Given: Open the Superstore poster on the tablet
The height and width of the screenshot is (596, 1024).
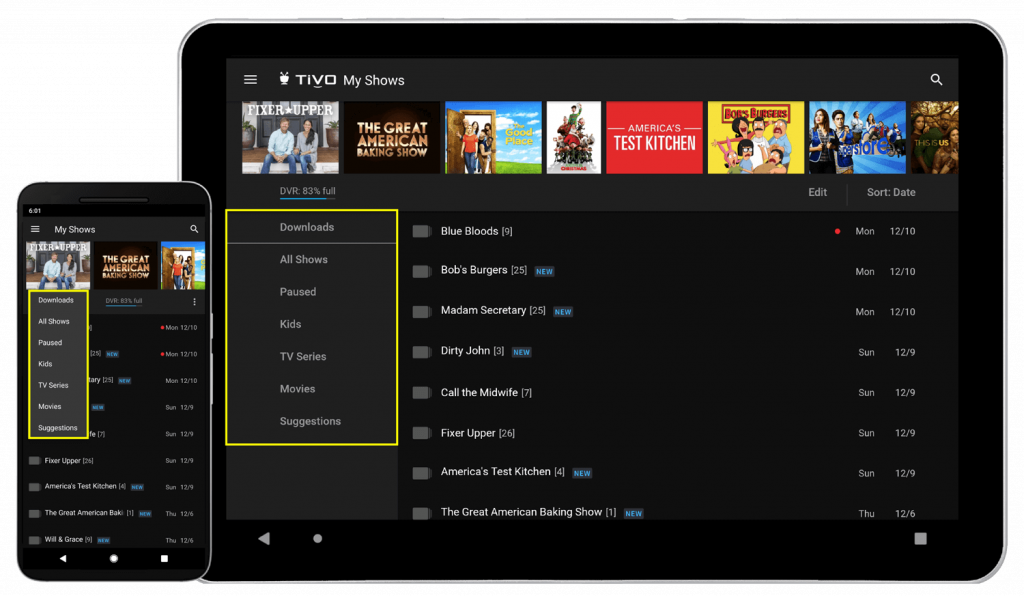Looking at the screenshot, I should pos(857,138).
